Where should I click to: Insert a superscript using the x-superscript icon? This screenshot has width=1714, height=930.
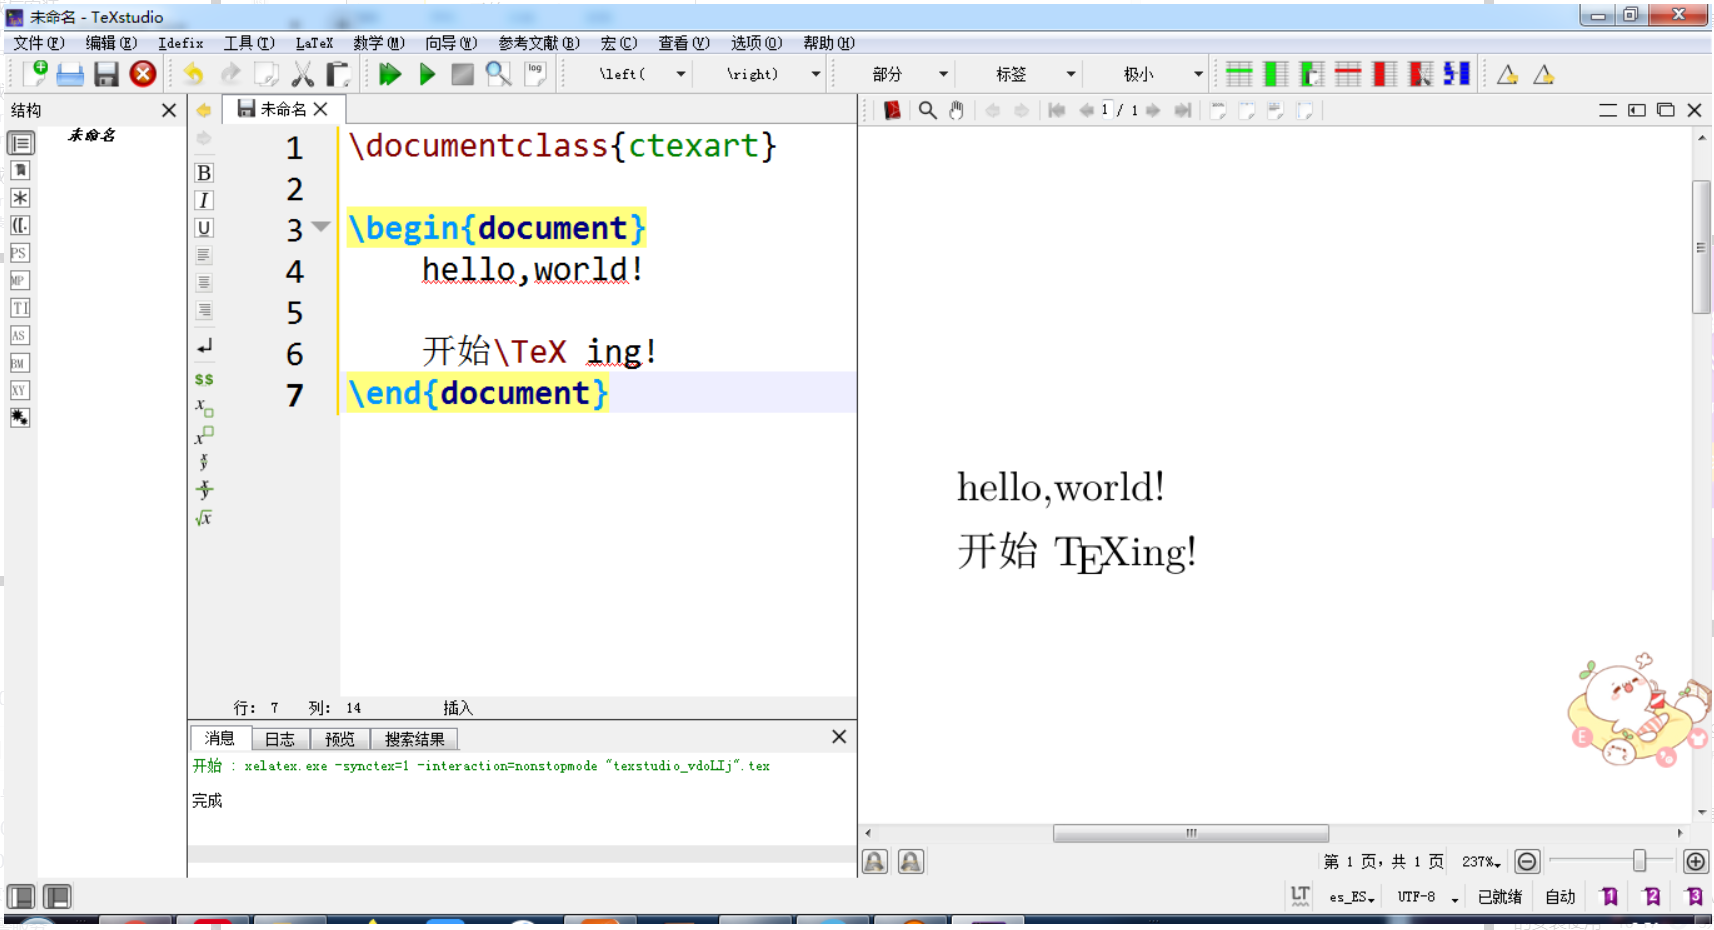(204, 435)
